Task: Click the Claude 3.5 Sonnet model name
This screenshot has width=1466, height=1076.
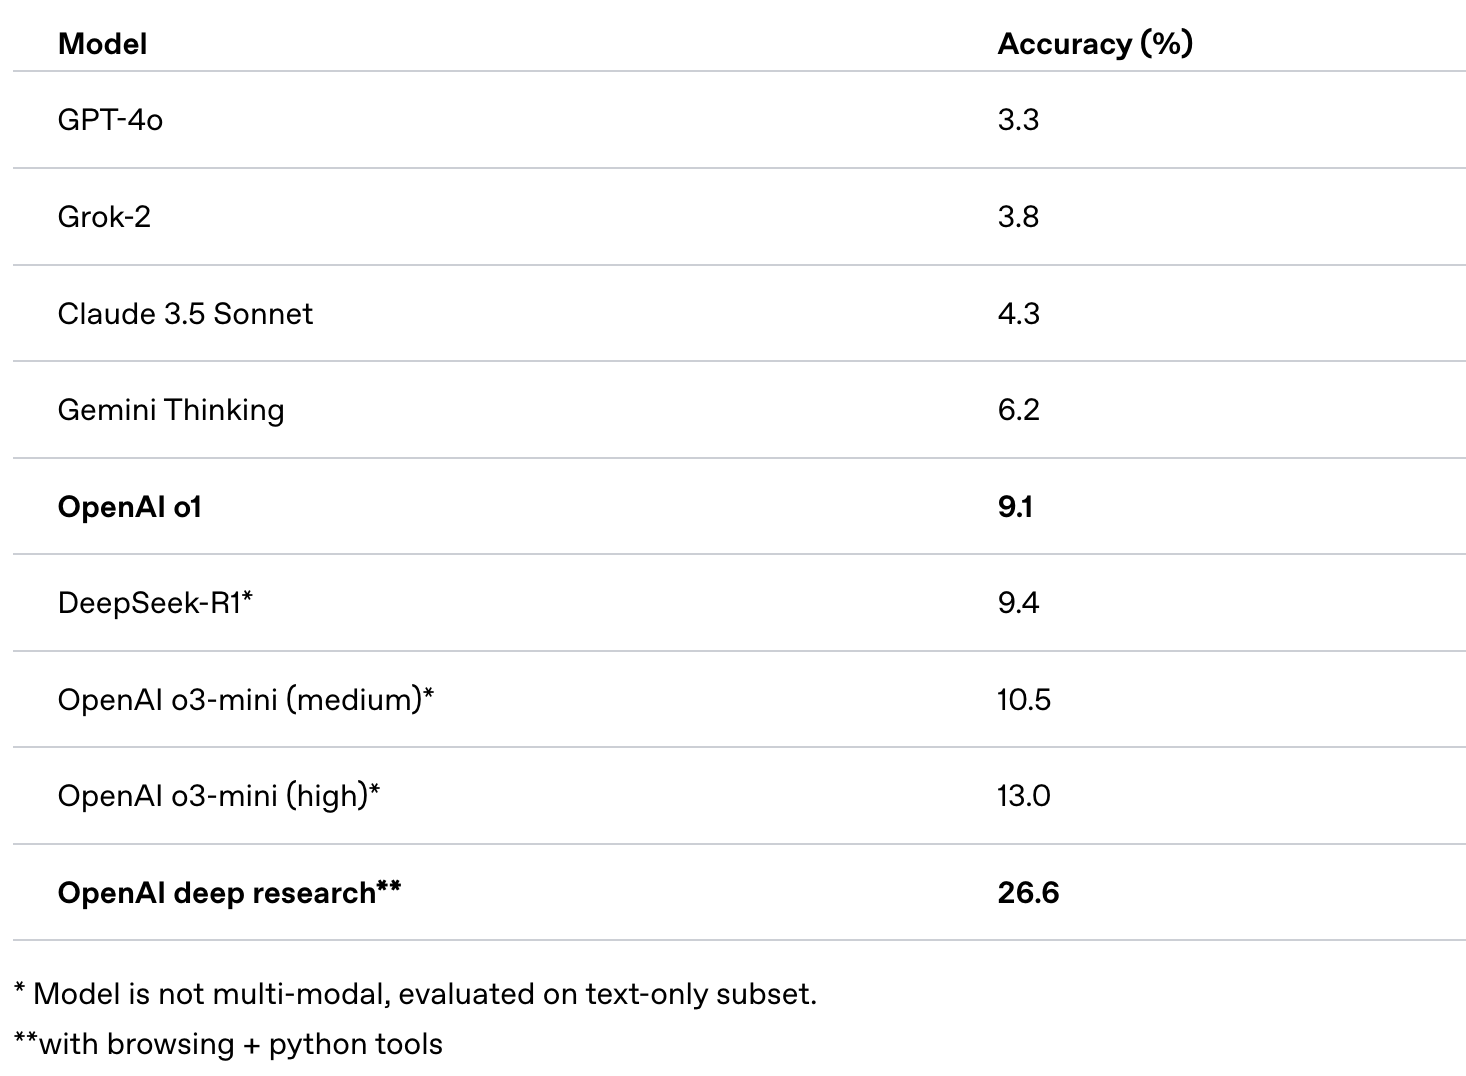Action: click(x=185, y=314)
